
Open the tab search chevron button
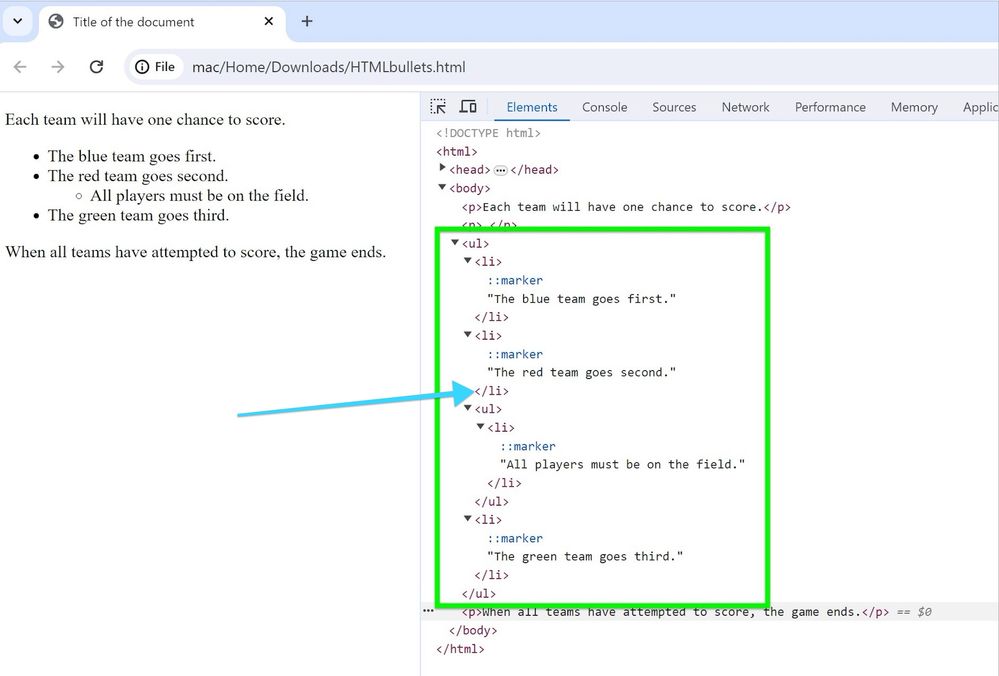tap(18, 21)
